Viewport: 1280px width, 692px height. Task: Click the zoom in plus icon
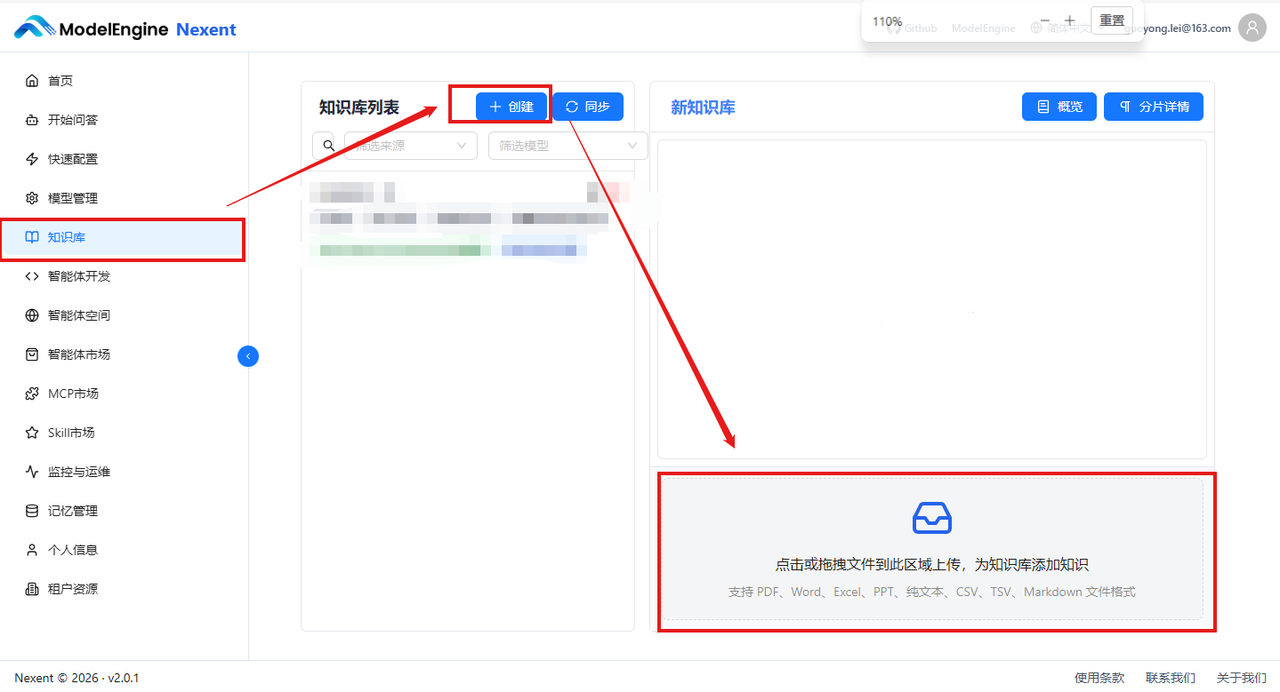1069,20
